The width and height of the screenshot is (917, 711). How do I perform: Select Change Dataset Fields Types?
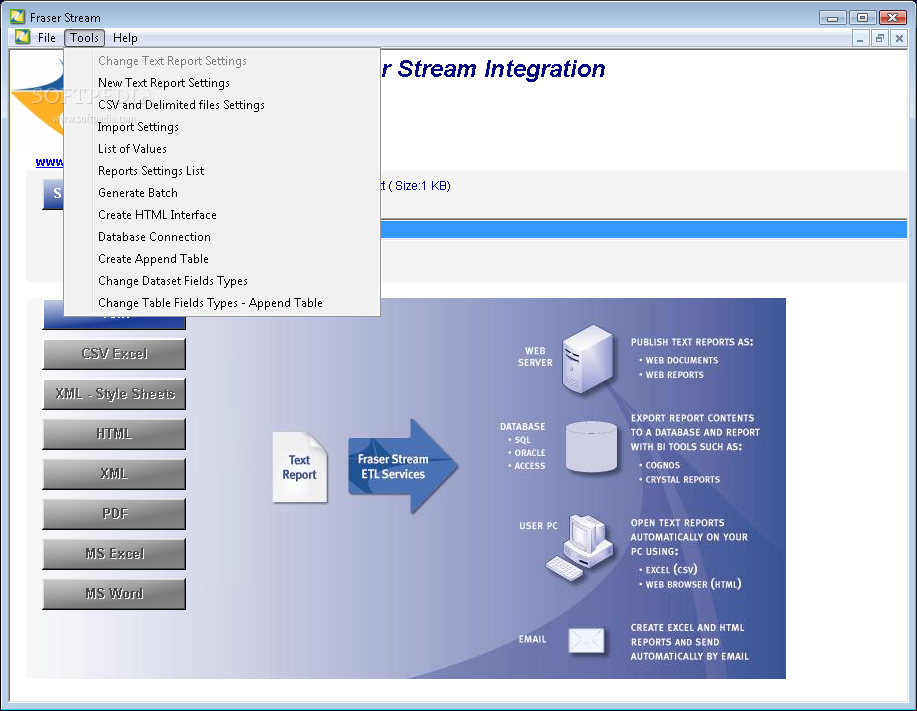point(173,281)
